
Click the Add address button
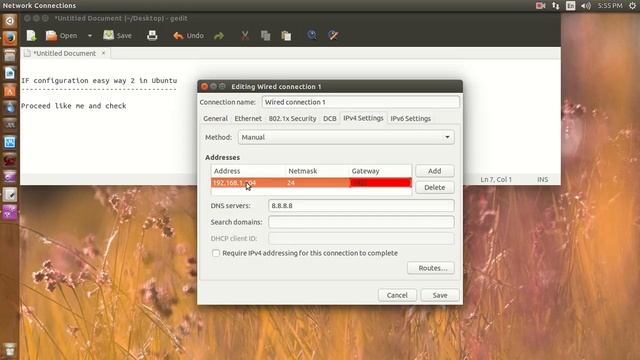435,171
